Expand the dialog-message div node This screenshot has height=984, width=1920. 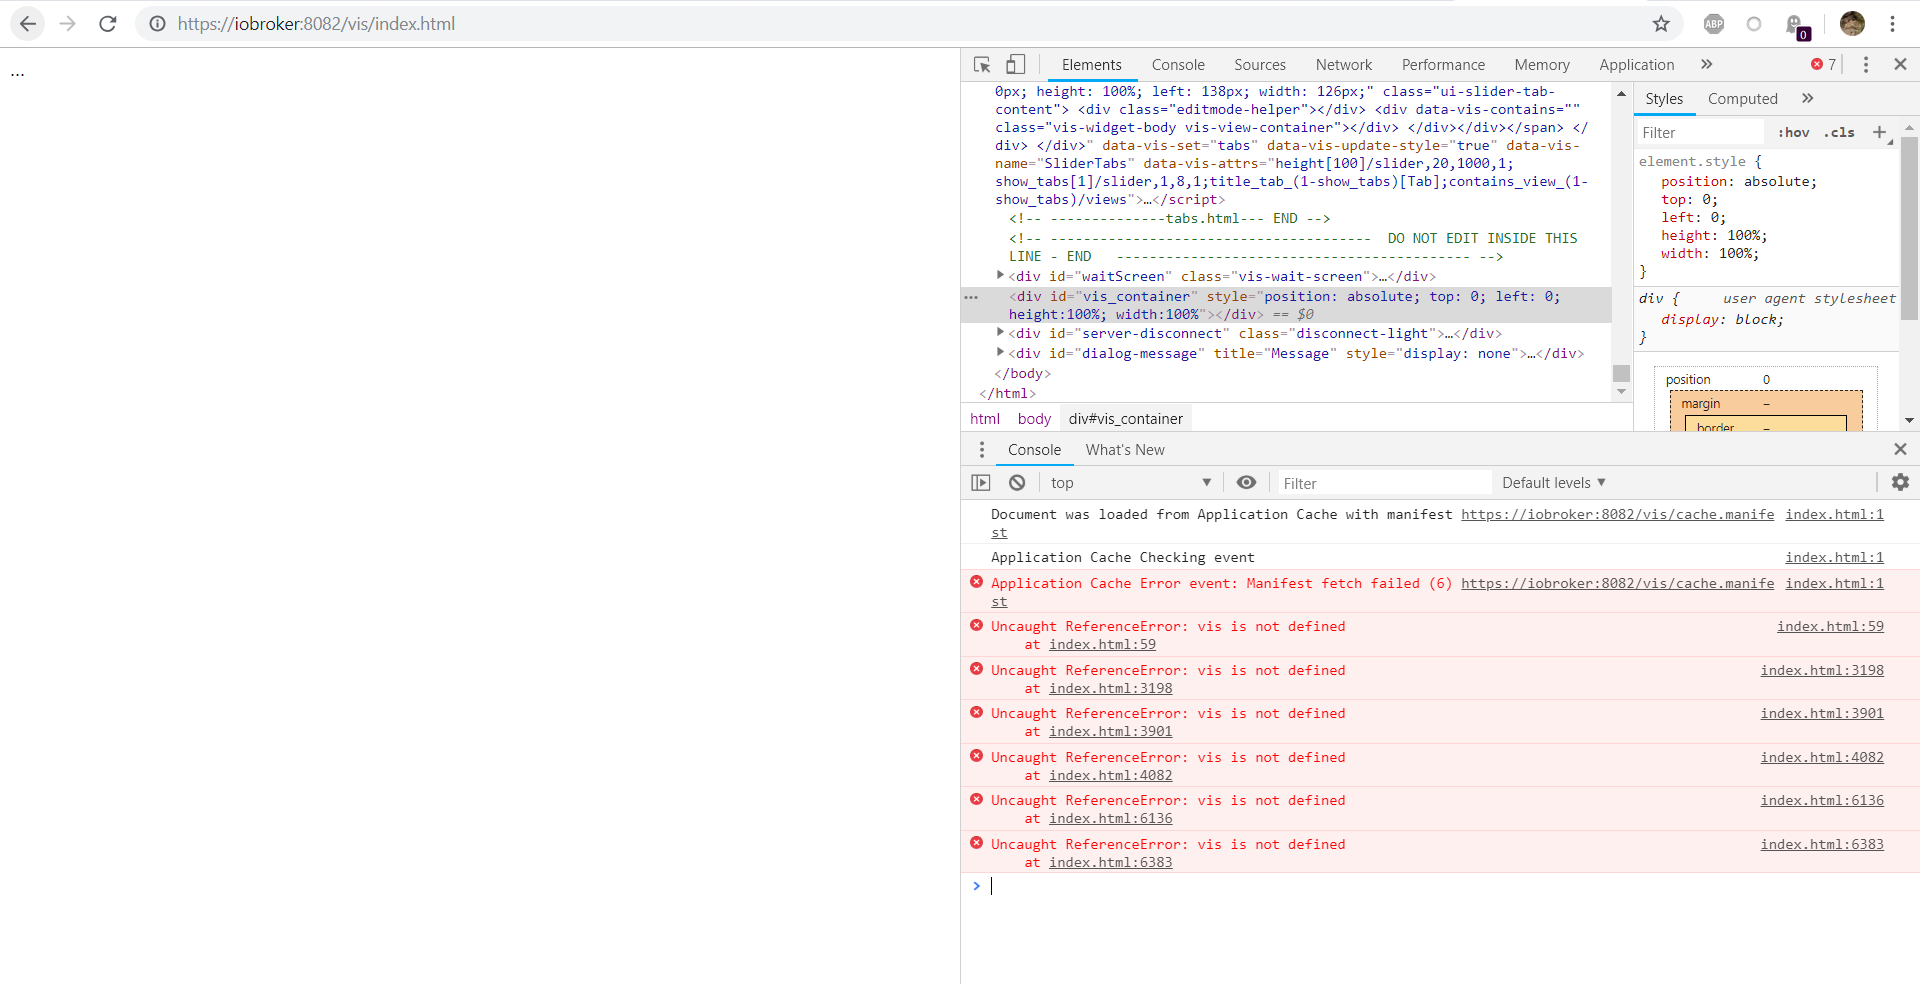click(x=1000, y=352)
